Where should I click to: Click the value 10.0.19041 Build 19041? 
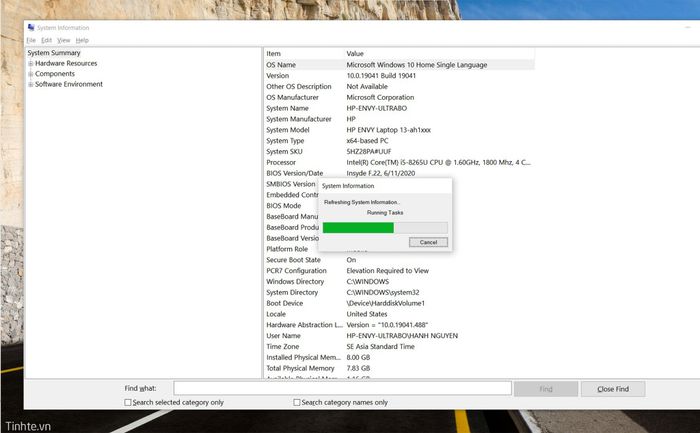tap(381, 75)
